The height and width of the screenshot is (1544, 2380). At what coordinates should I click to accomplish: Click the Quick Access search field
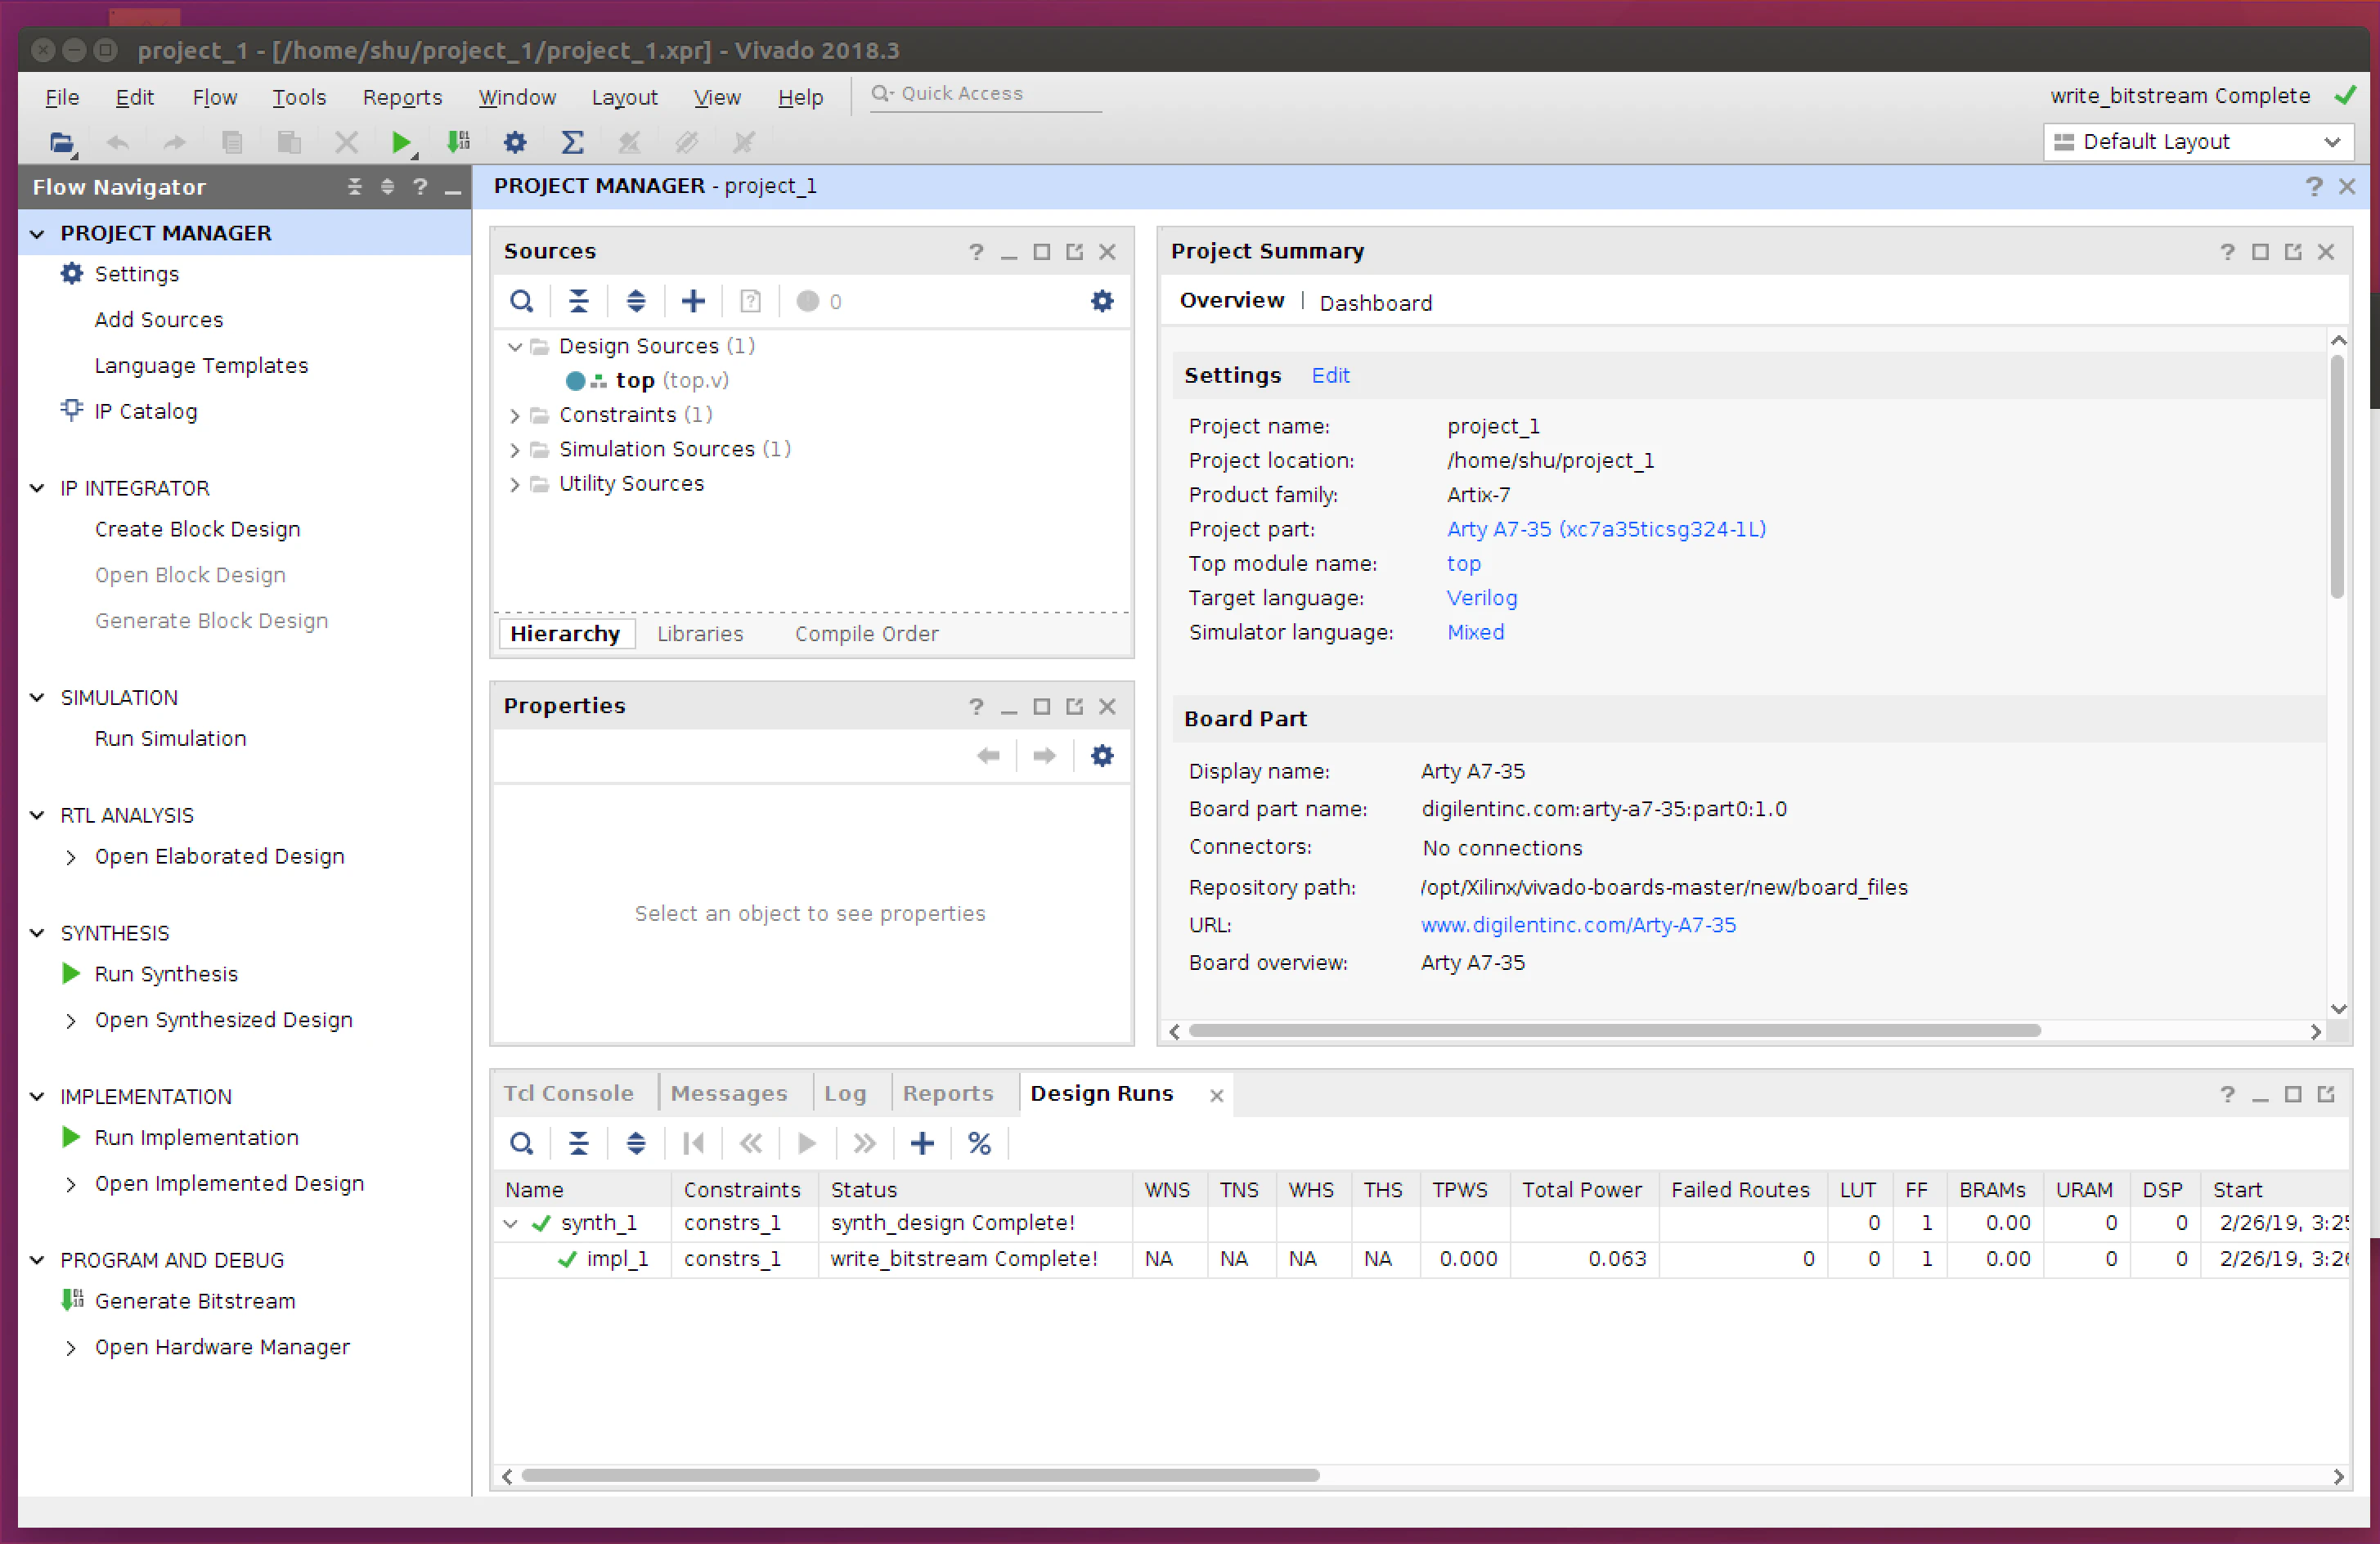click(x=986, y=93)
